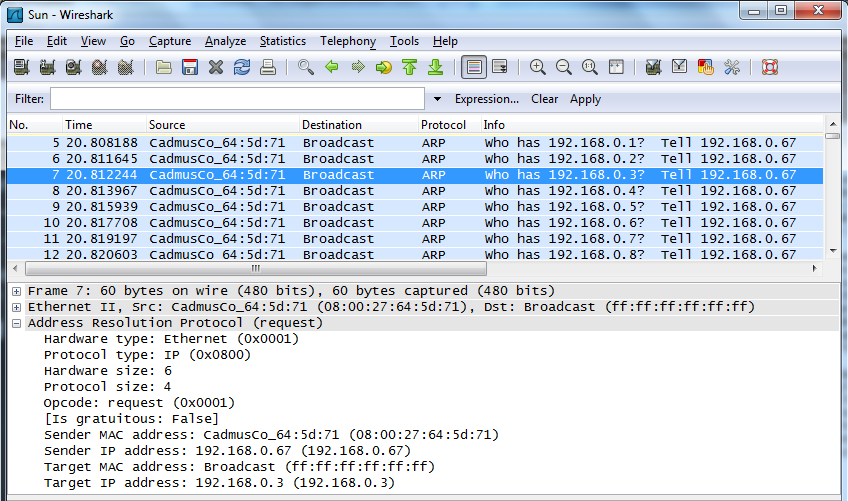Open capture options toolbar icon

48,67
